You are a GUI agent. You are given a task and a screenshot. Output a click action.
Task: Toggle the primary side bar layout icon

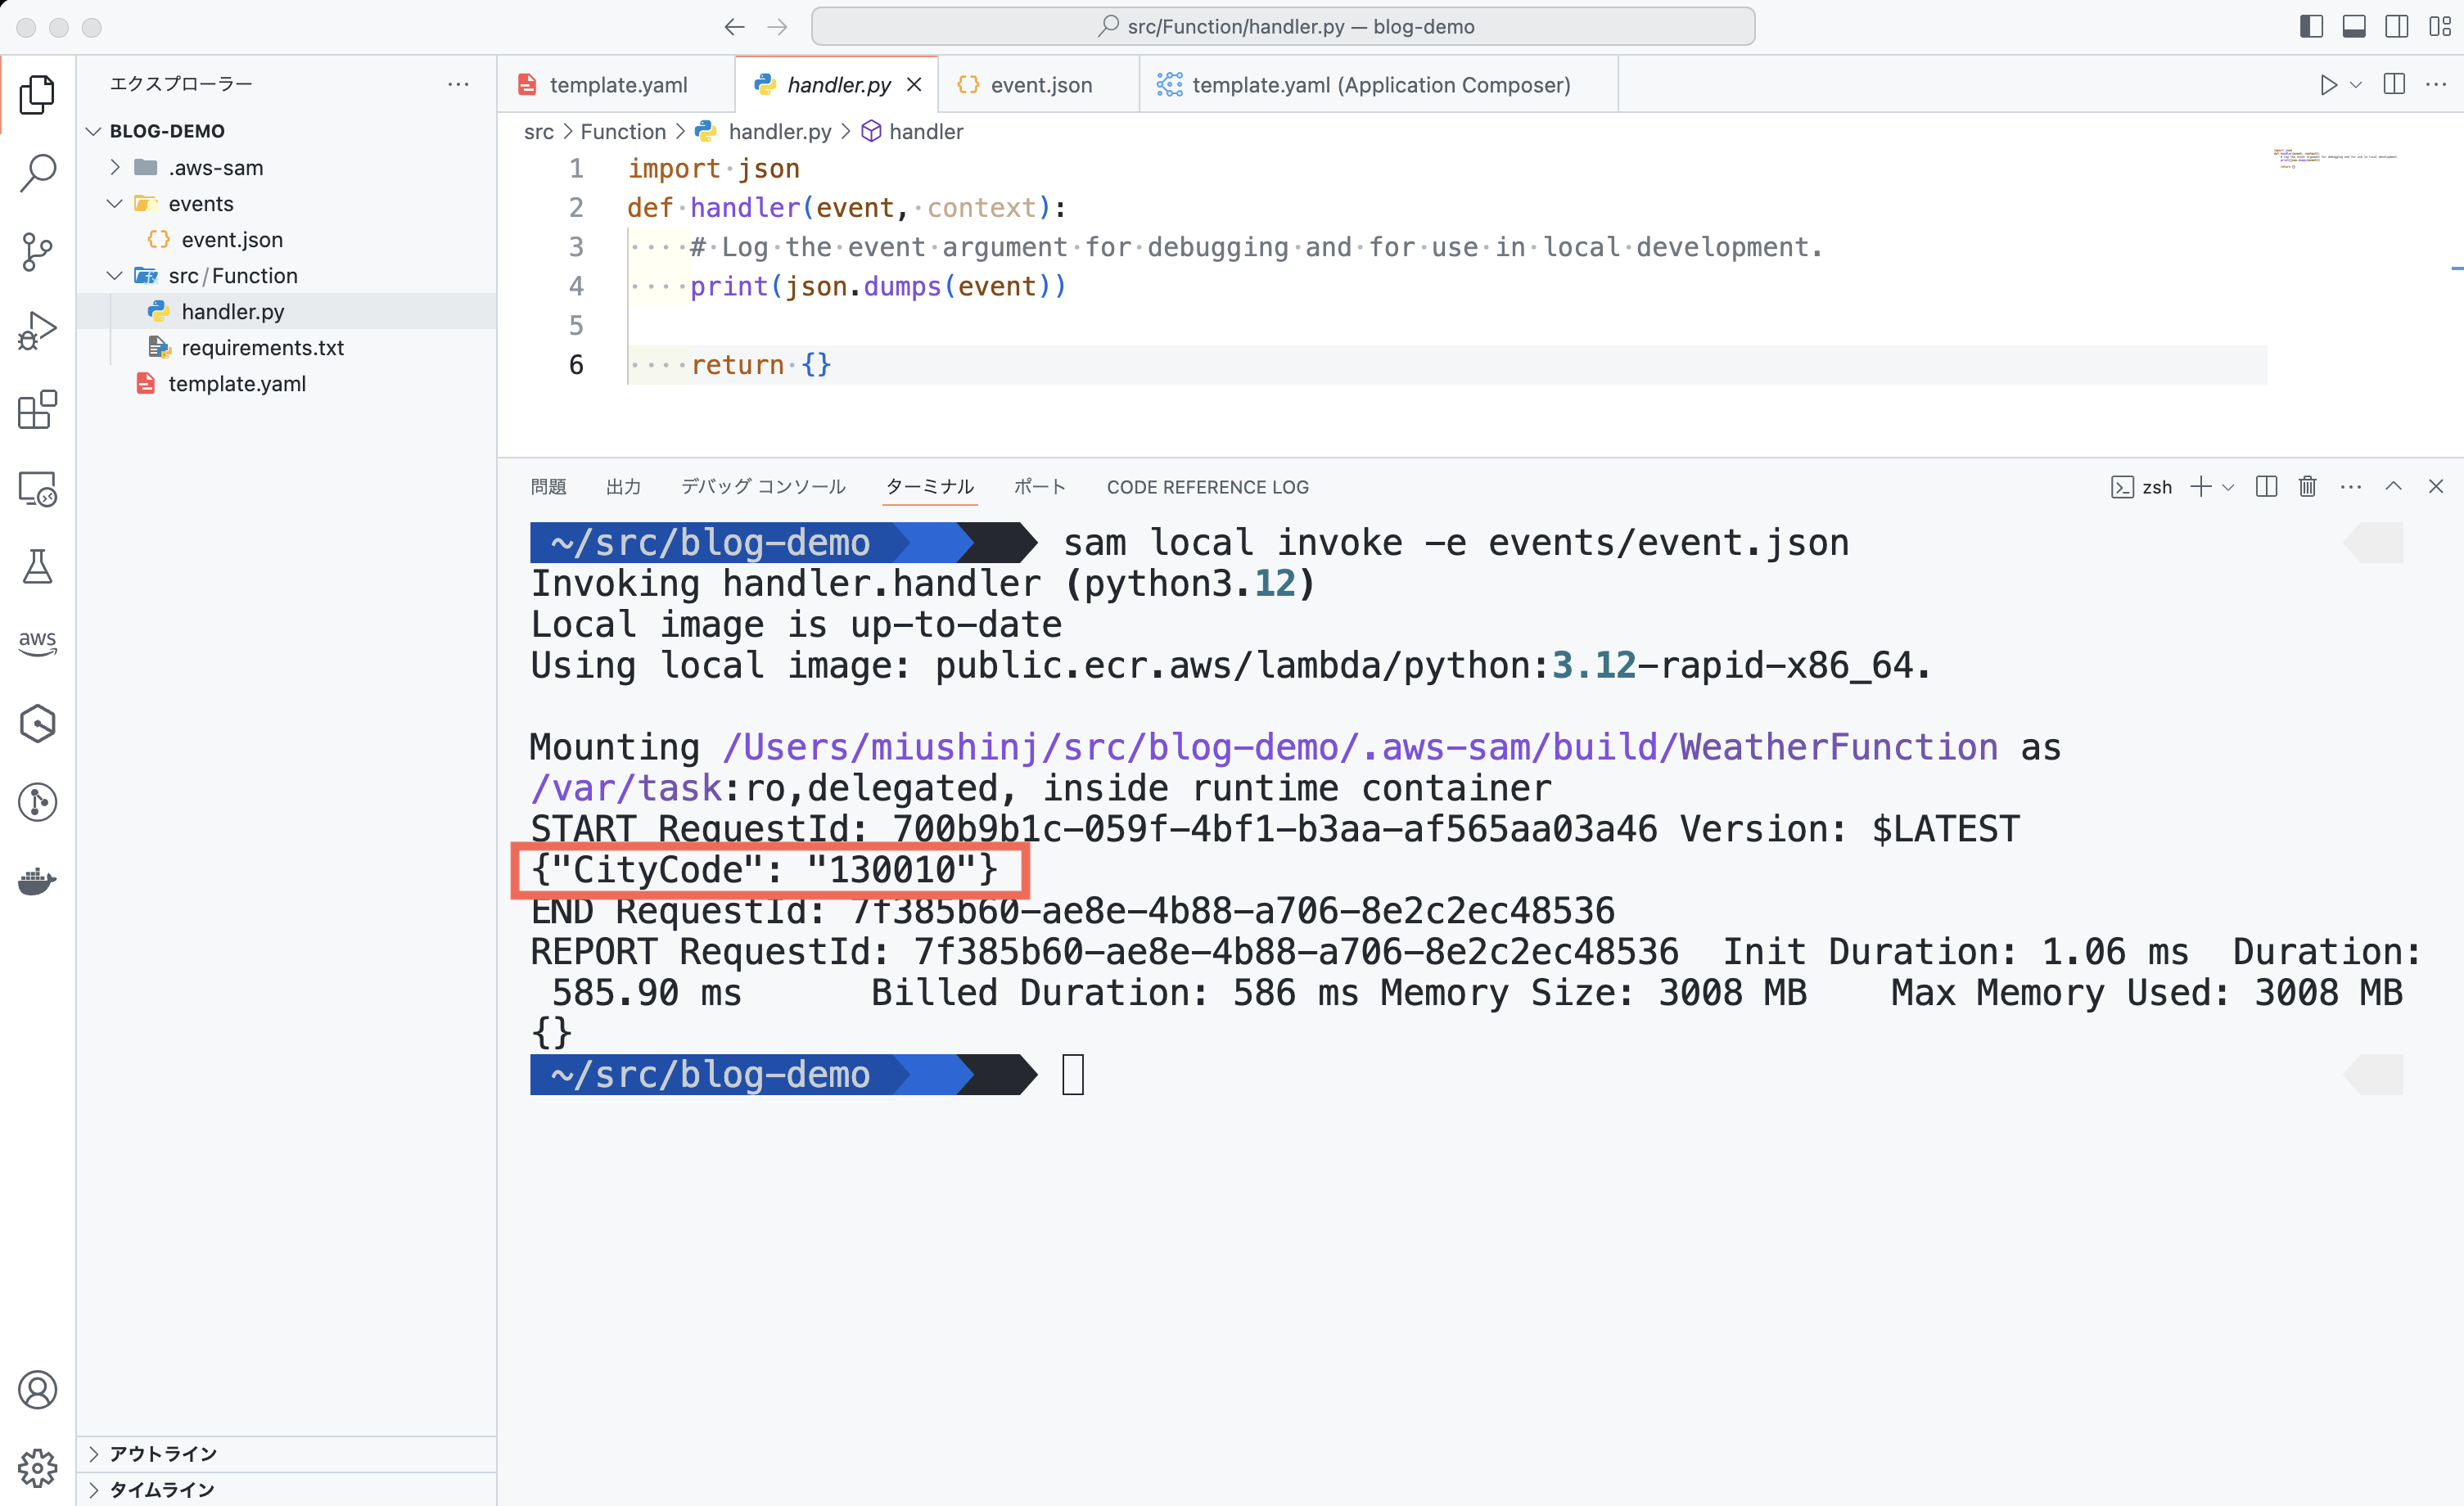click(2311, 27)
